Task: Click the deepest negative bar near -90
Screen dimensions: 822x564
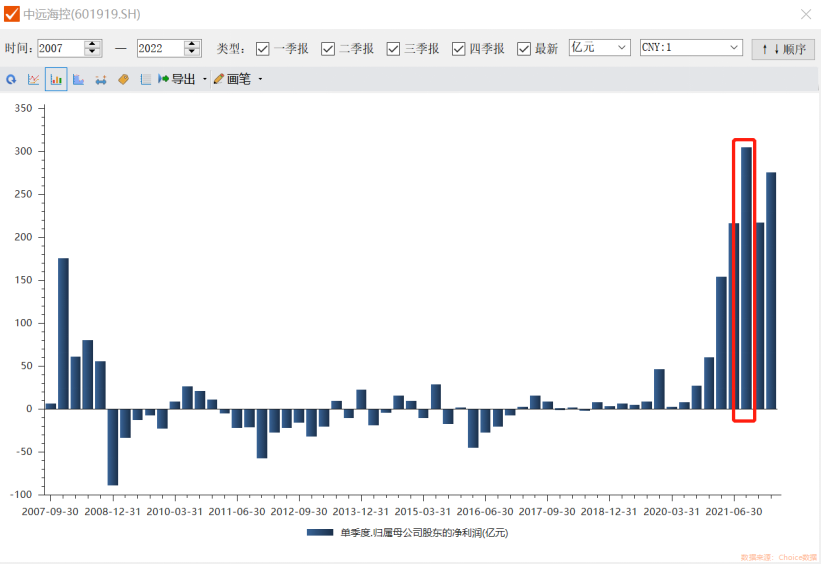Action: [x=113, y=447]
